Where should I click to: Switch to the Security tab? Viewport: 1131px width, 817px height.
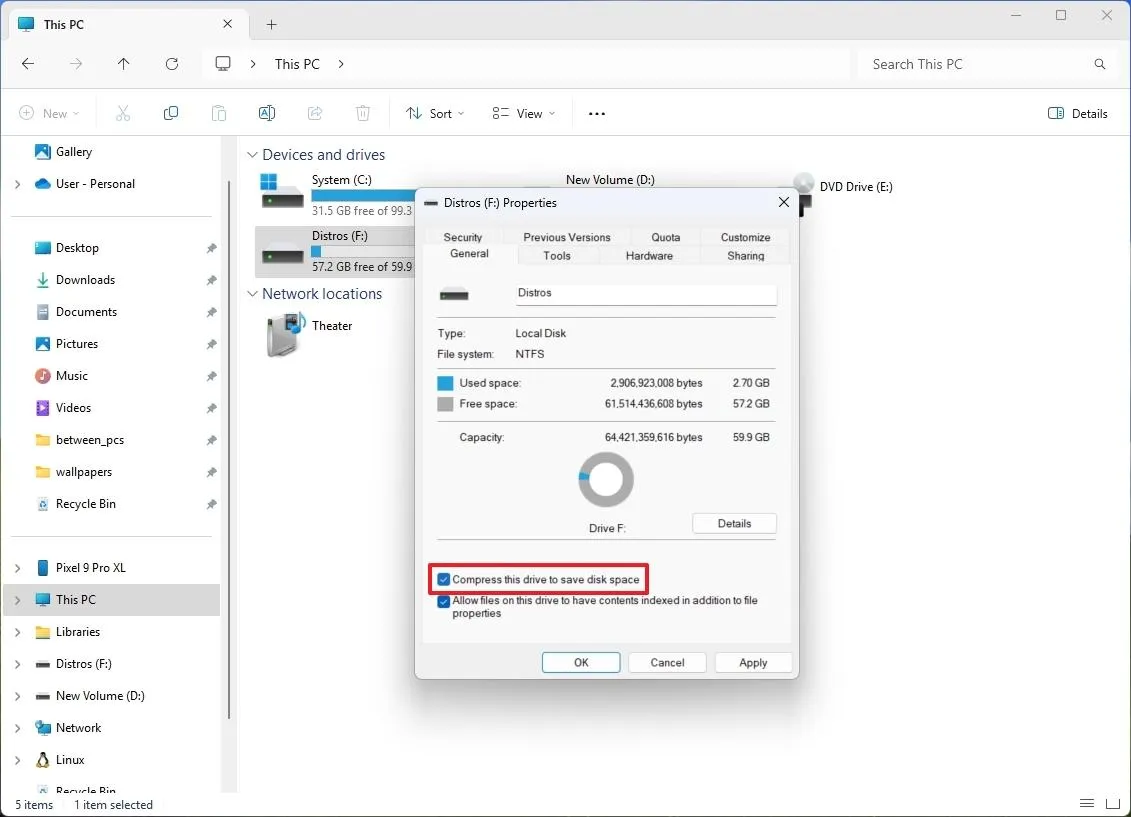tap(462, 237)
